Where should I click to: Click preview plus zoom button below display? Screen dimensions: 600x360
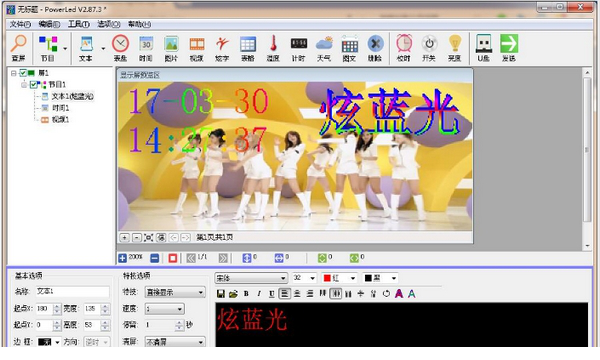point(124,238)
